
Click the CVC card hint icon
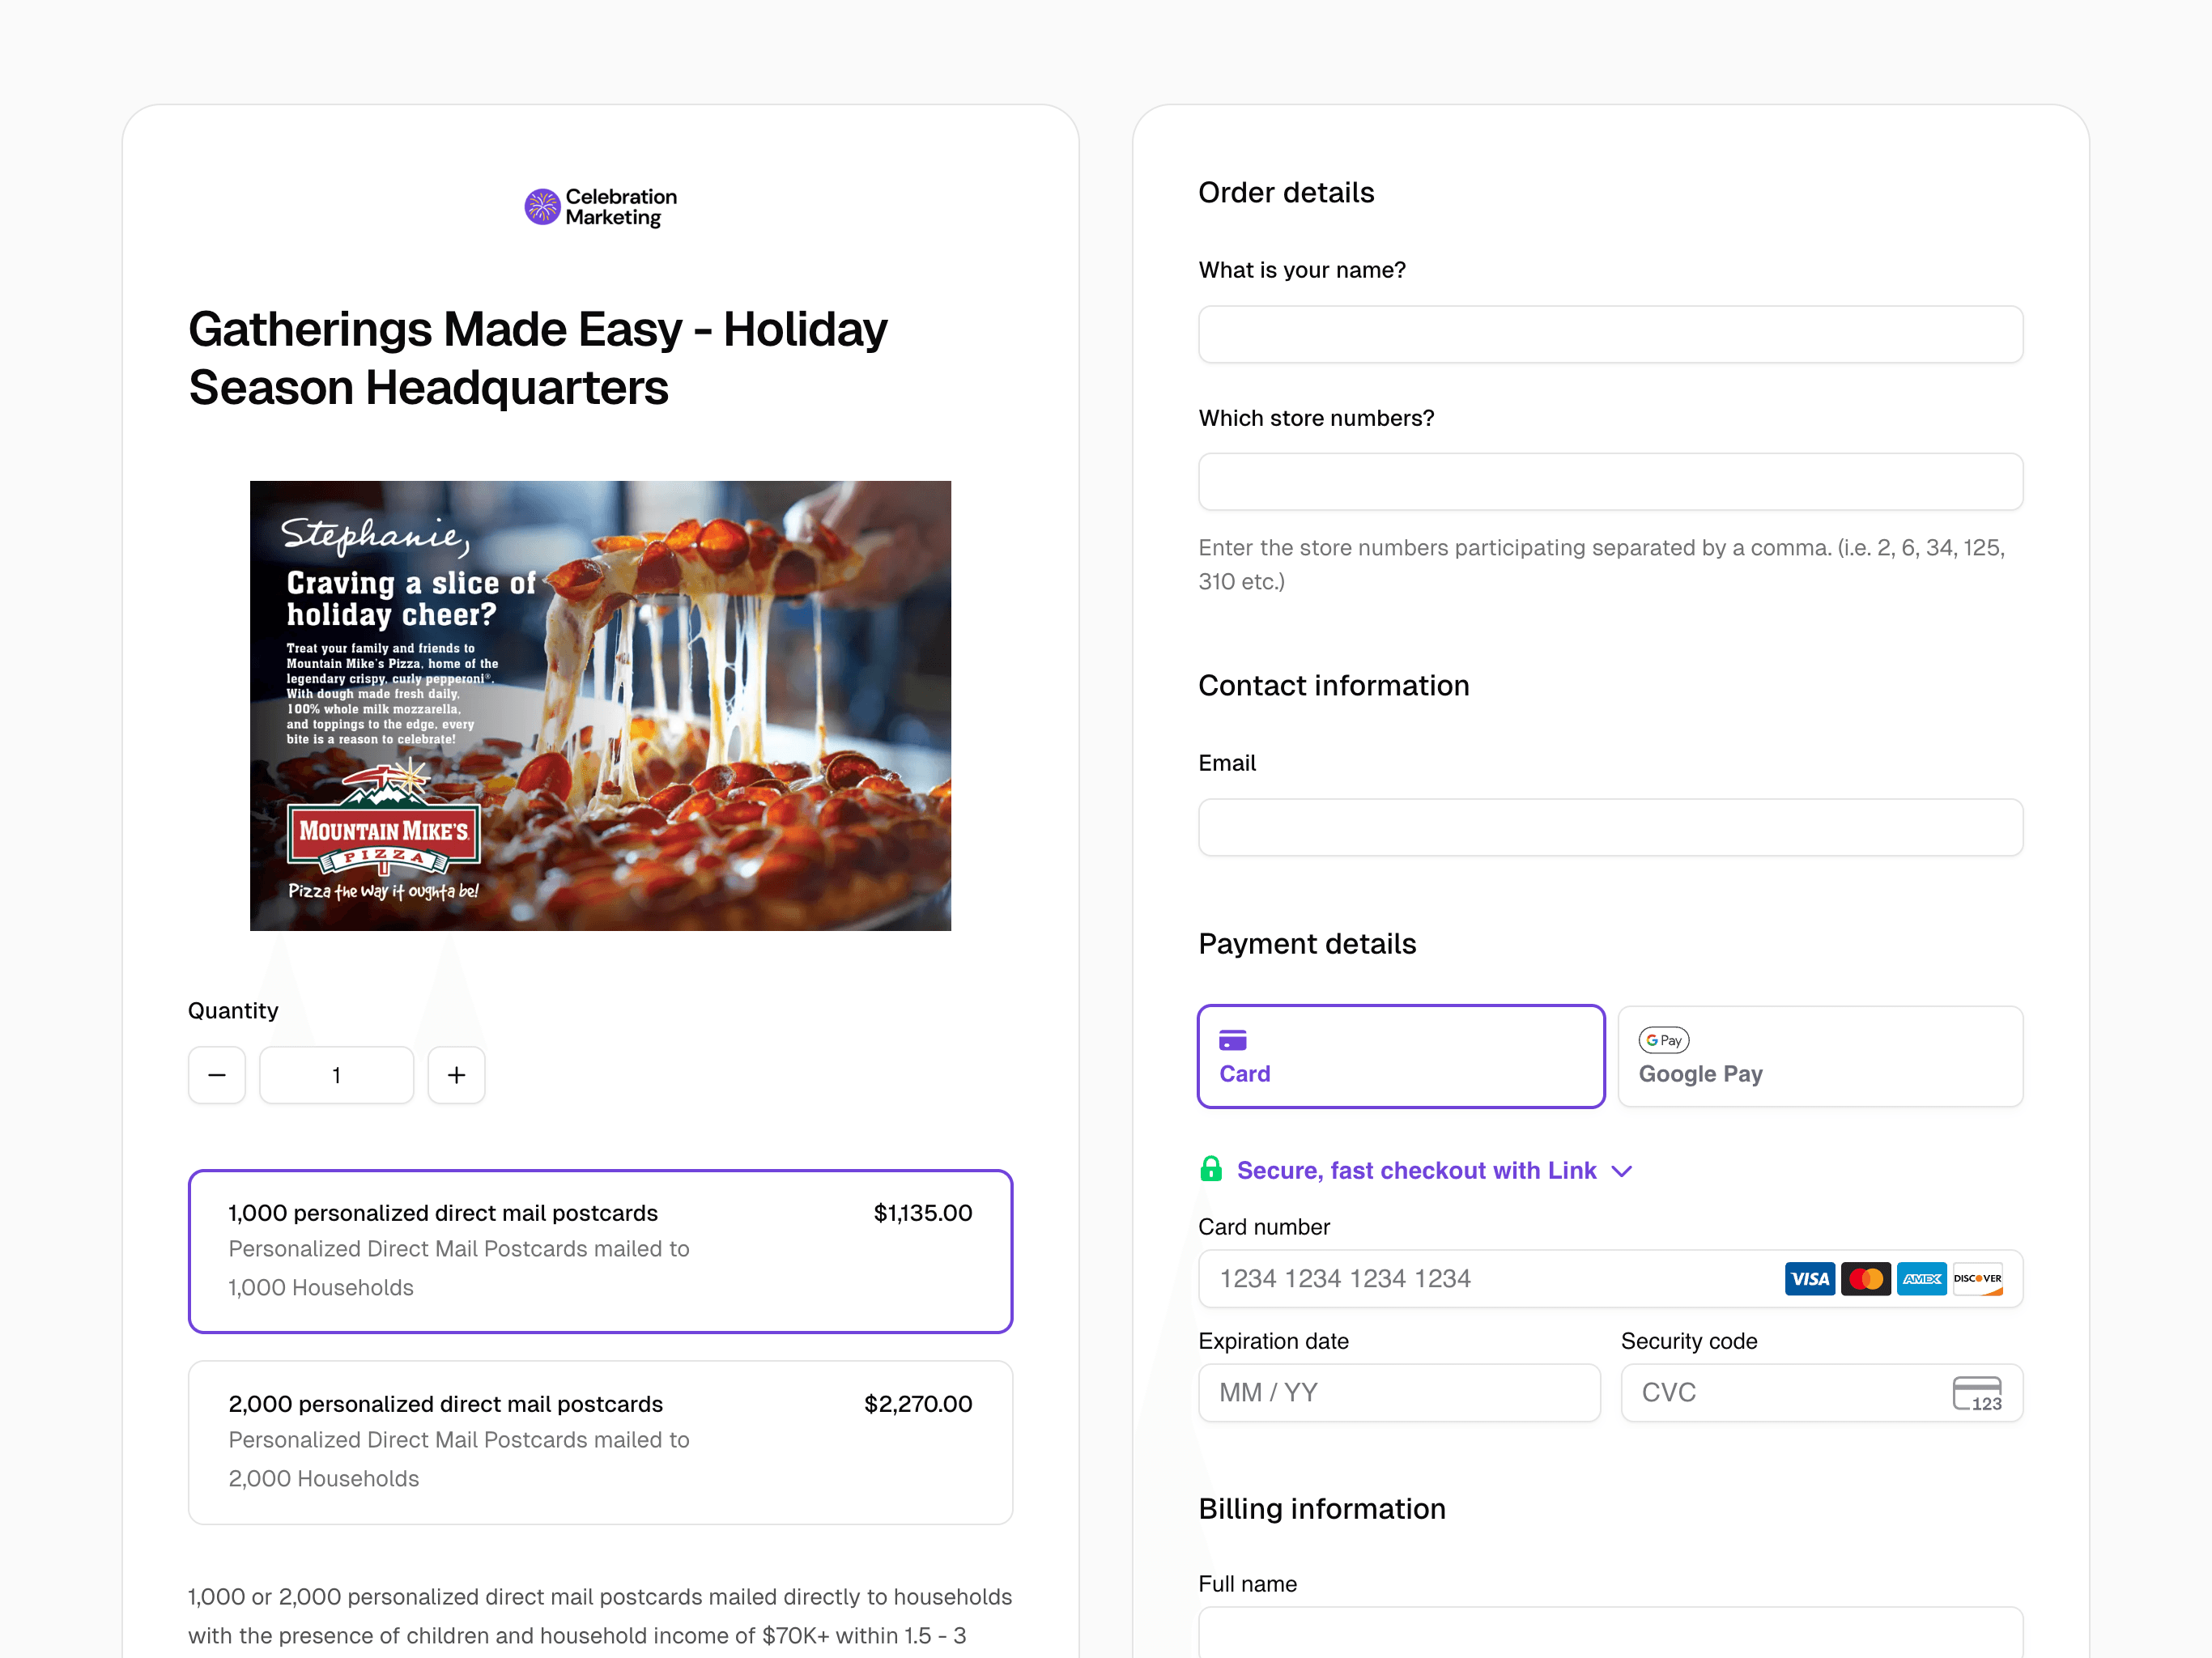(x=1977, y=1393)
